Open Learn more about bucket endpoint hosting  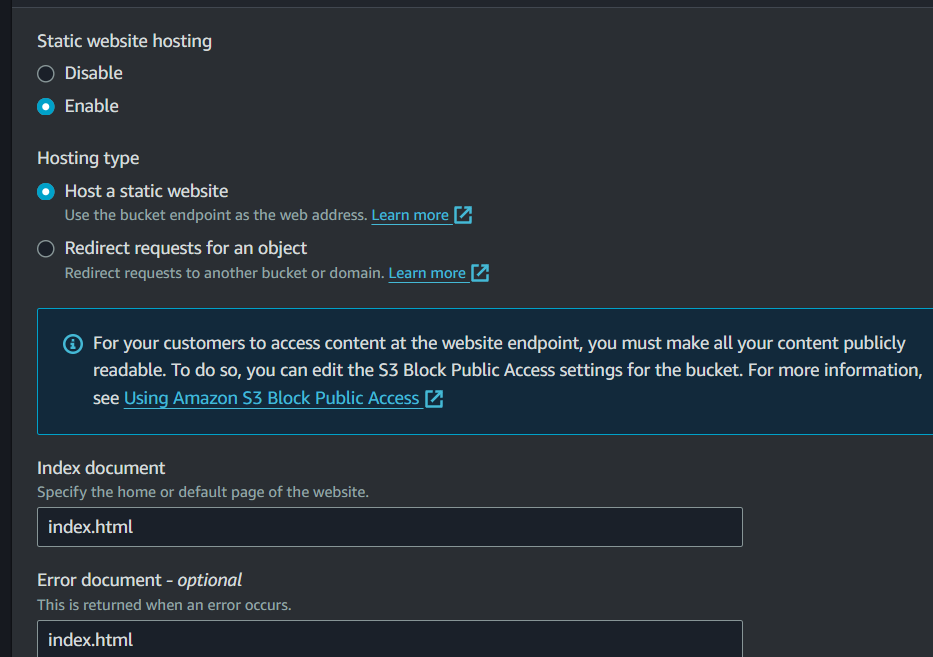tap(410, 215)
